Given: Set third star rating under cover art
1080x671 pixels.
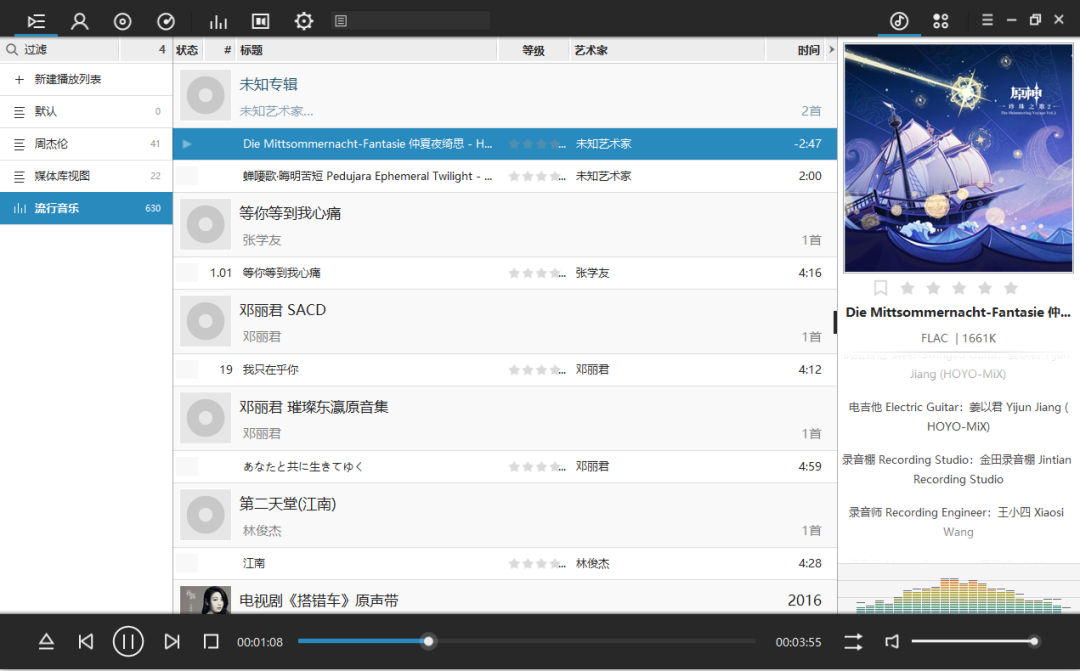Looking at the screenshot, I should tap(959, 288).
